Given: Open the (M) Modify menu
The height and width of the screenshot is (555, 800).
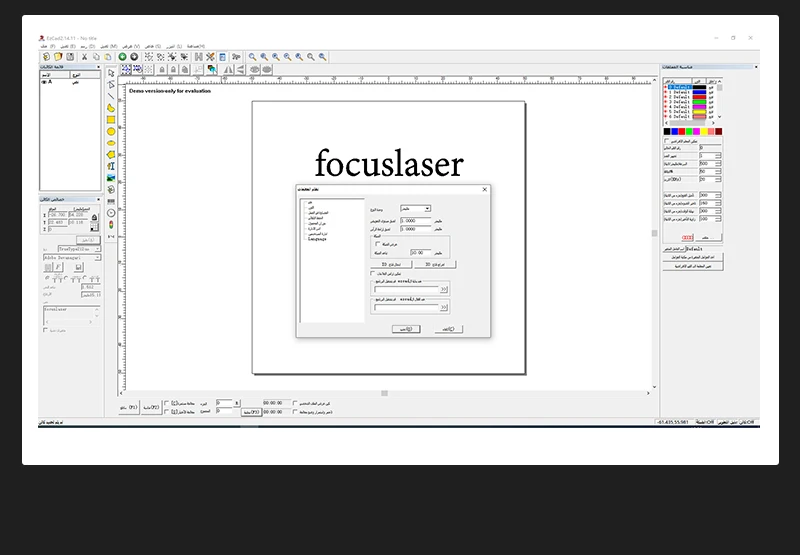Looking at the screenshot, I should (109, 46).
